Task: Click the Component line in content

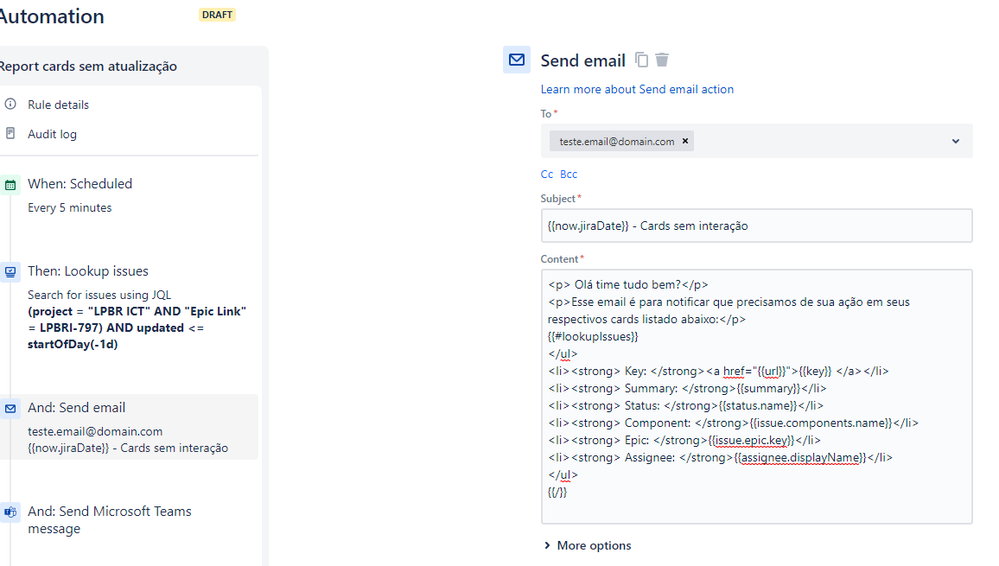Action: (733, 423)
